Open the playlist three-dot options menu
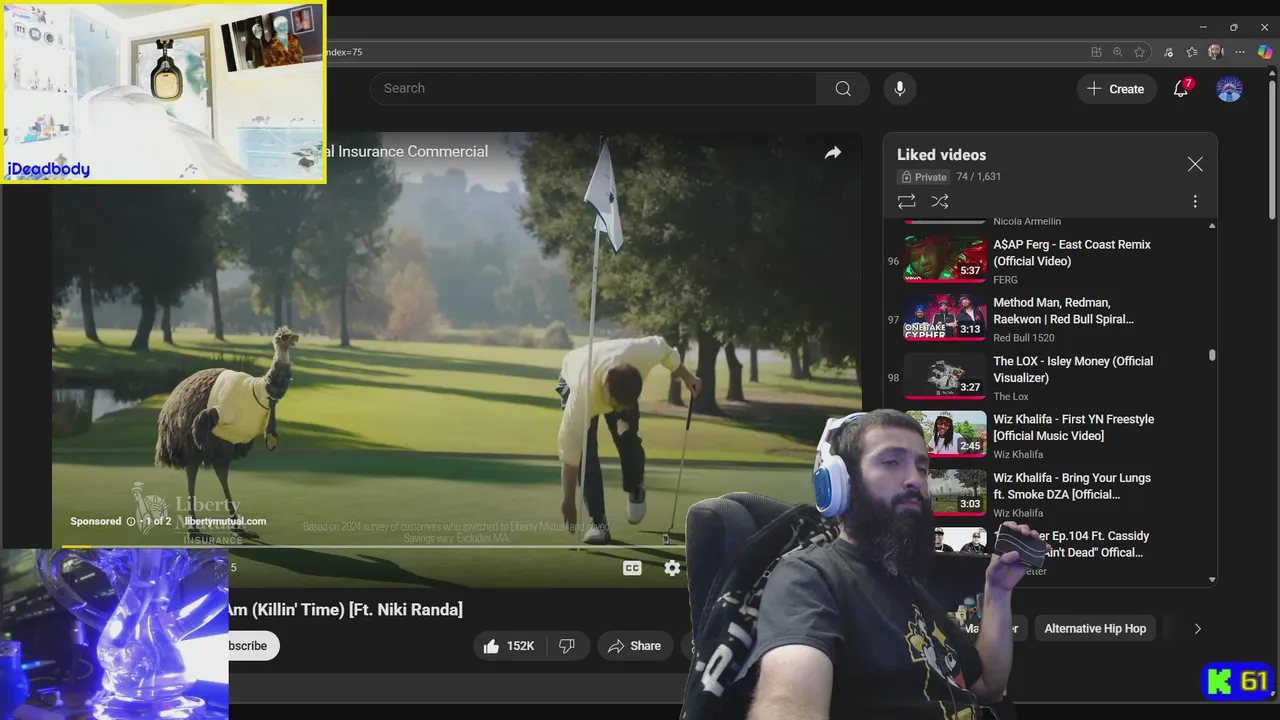 [x=1195, y=201]
